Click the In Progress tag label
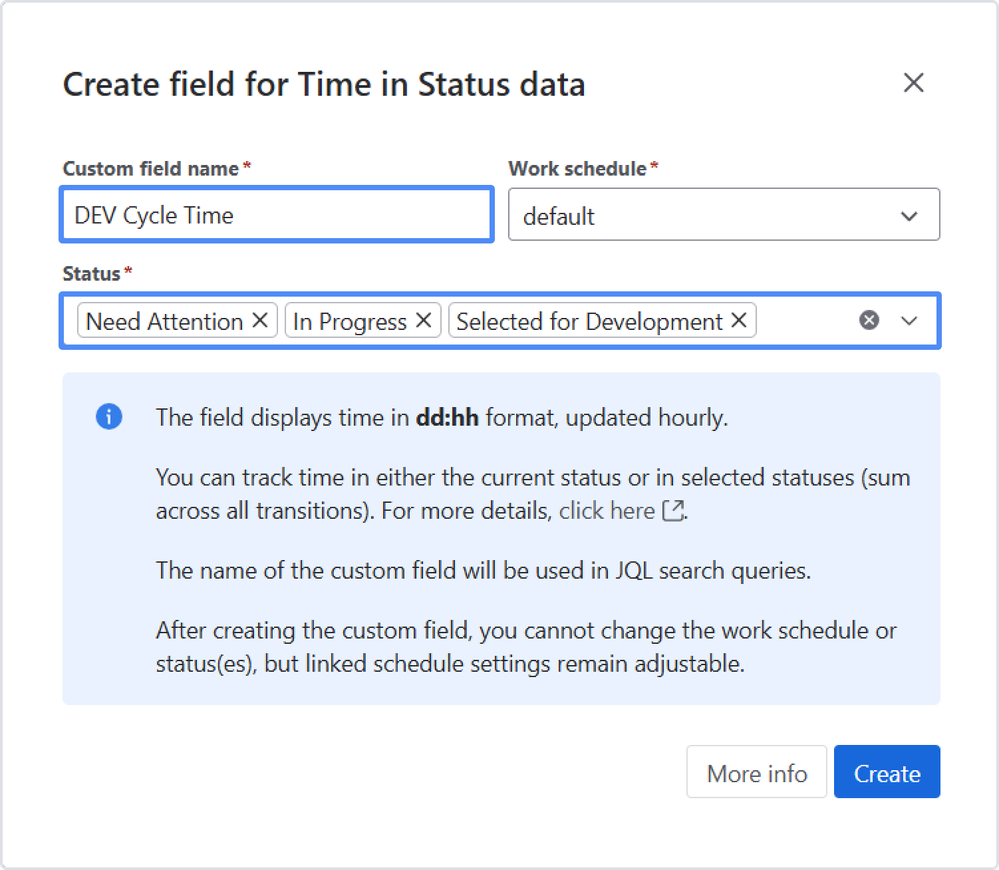 pos(349,321)
